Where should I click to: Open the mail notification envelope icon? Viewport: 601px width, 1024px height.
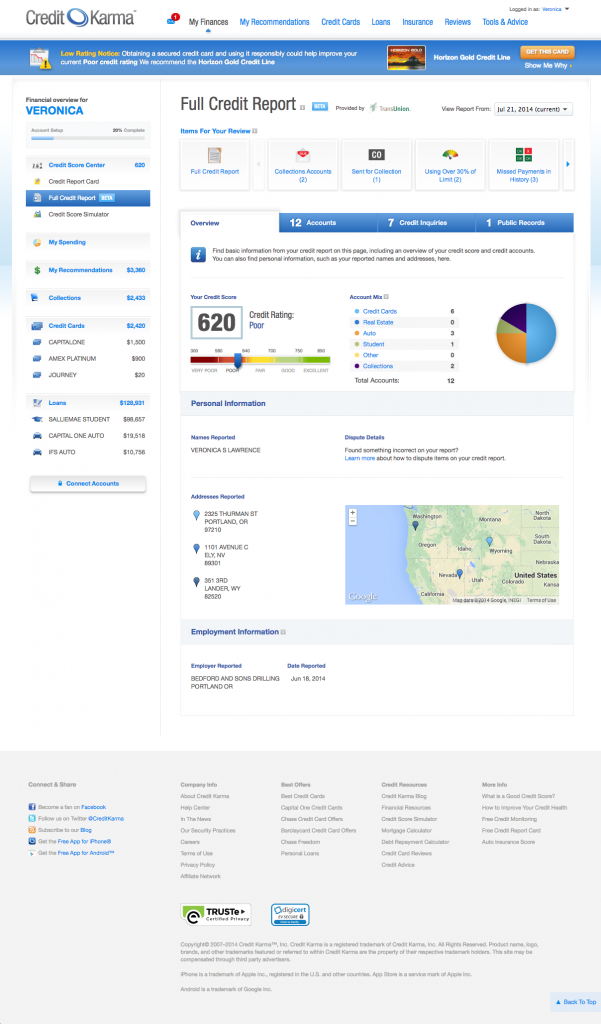click(x=172, y=20)
